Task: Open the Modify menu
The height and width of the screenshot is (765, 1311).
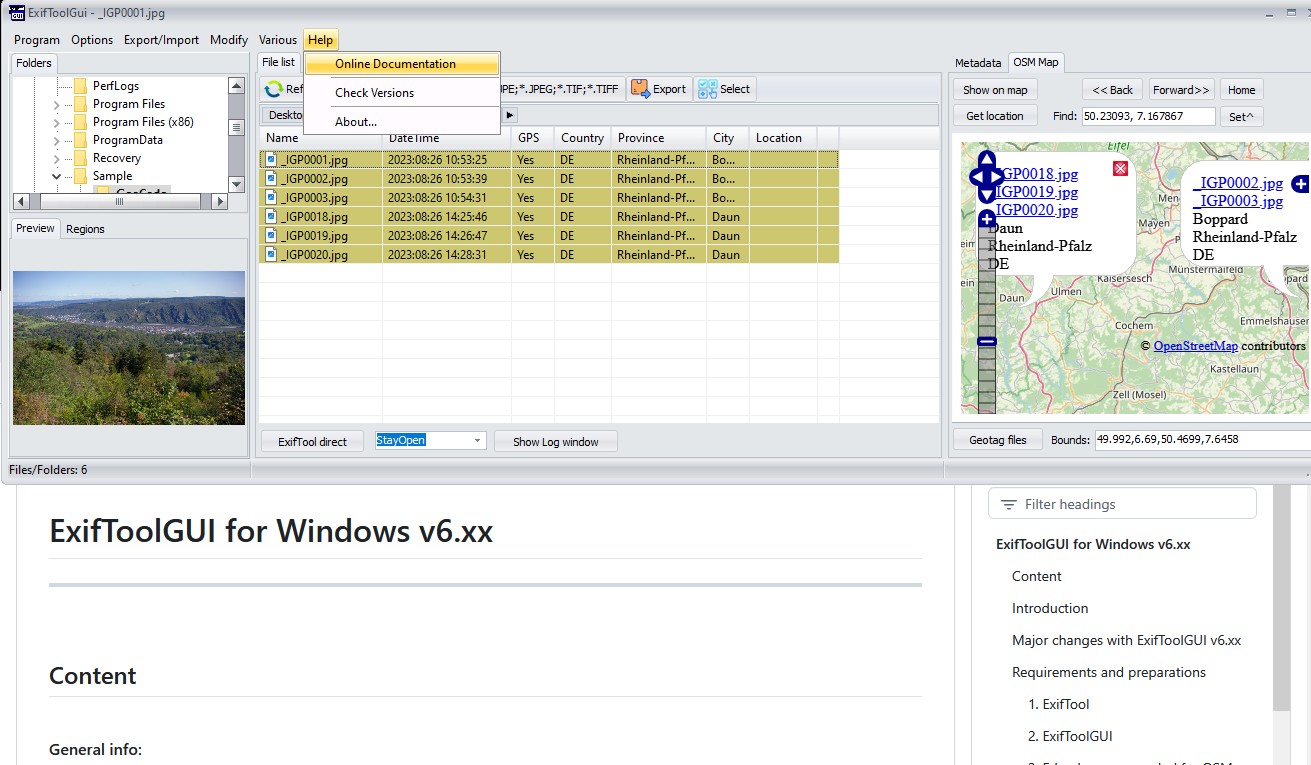Action: pos(229,40)
